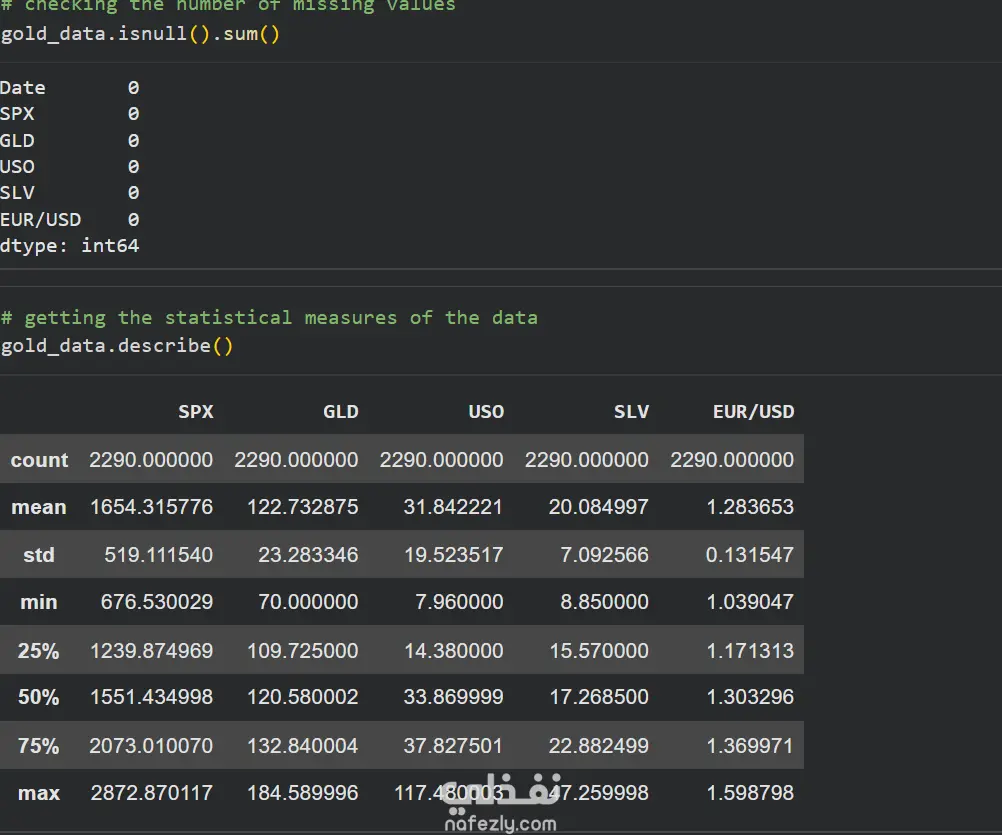This screenshot has width=1002, height=835.
Task: Click the gold_data.isnull().sum() code line
Action: (x=140, y=33)
